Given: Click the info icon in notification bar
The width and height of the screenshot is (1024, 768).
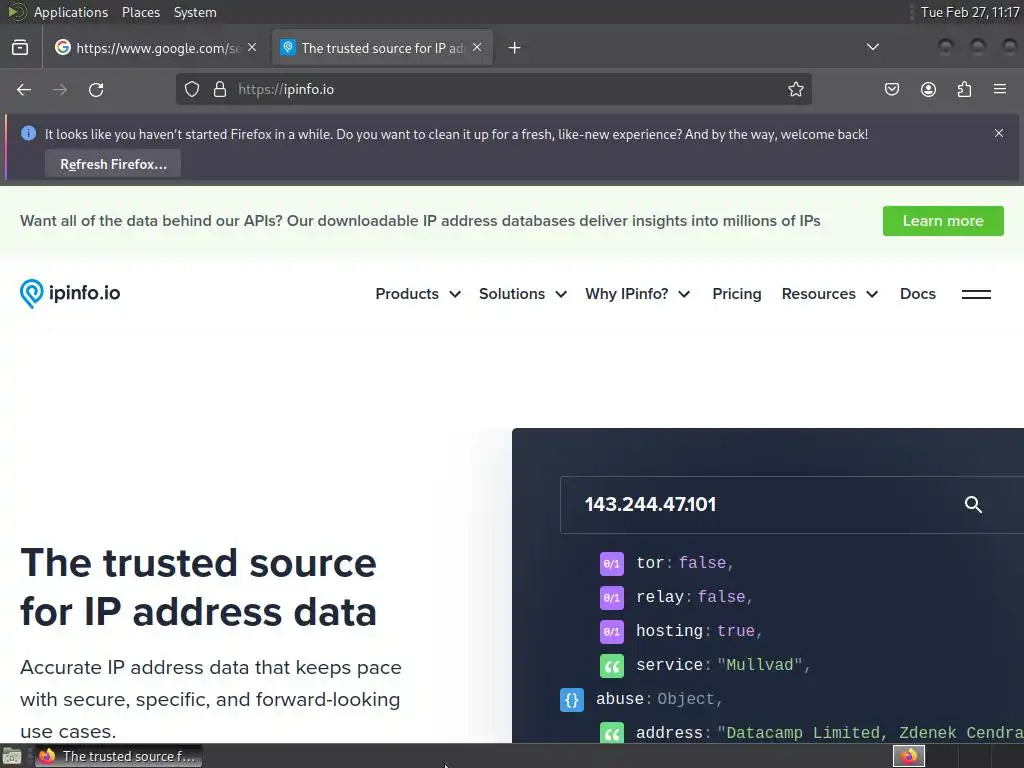Looking at the screenshot, I should [28, 133].
